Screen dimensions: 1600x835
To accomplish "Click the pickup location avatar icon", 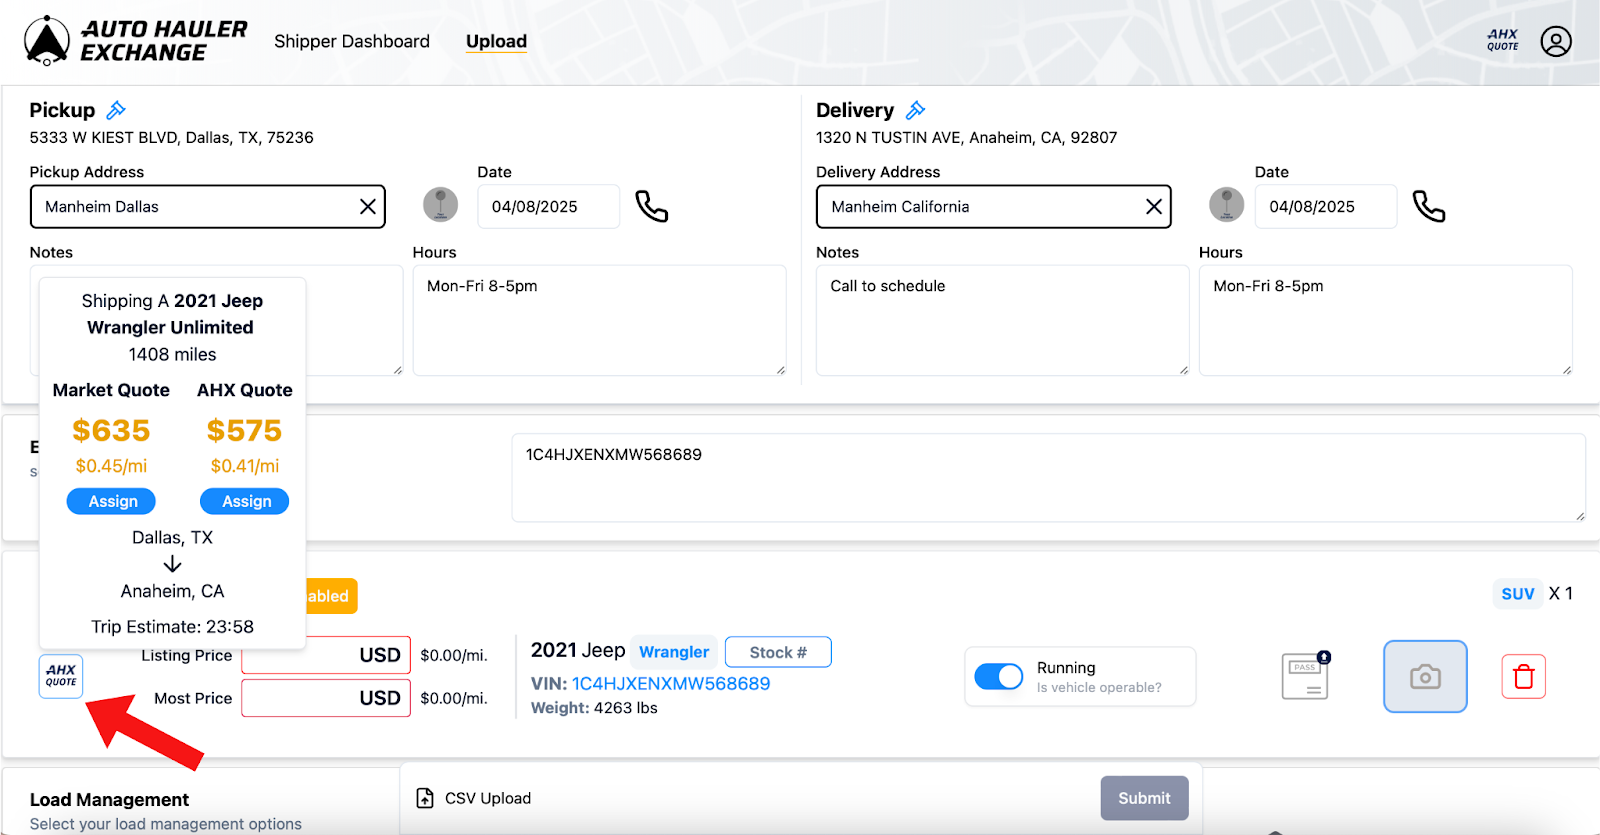I will (441, 205).
